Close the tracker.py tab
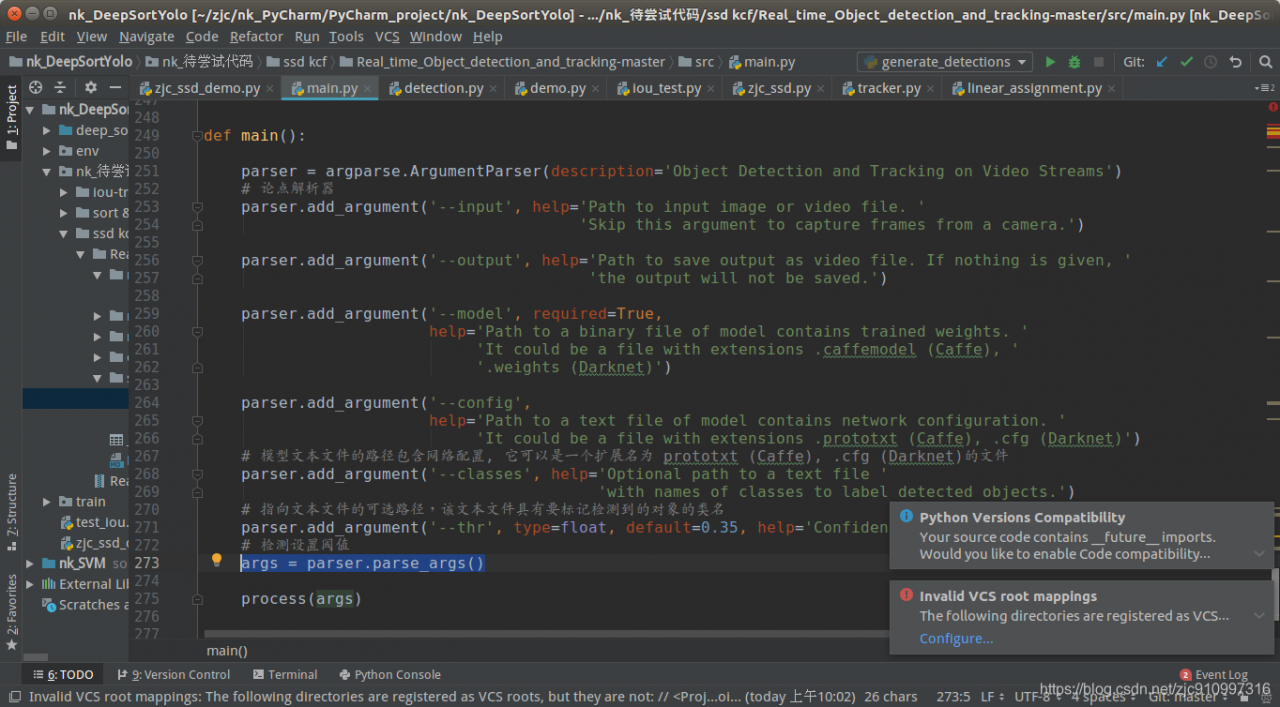 [932, 88]
